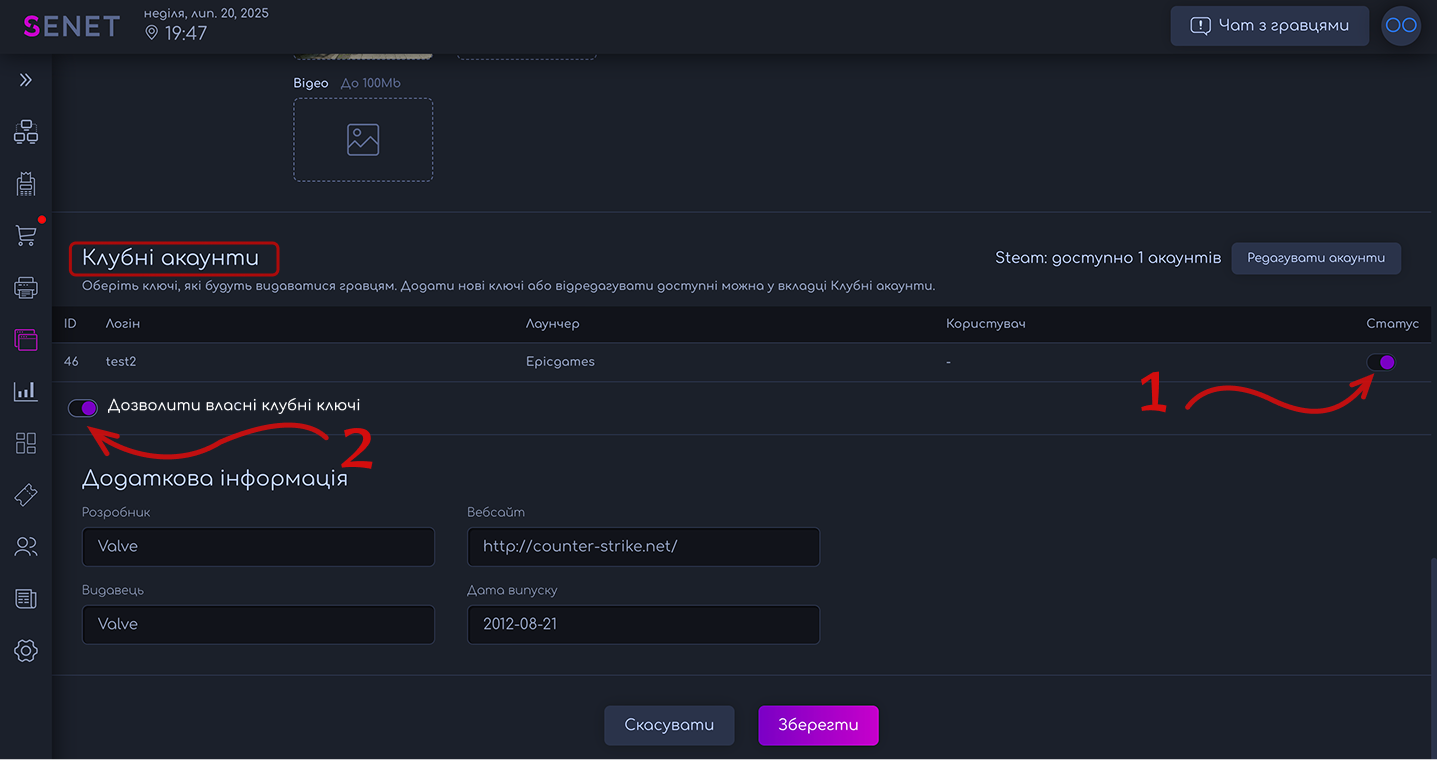Click the 'Редагувати акаунти' button
1438x760 pixels.
pos(1316,258)
